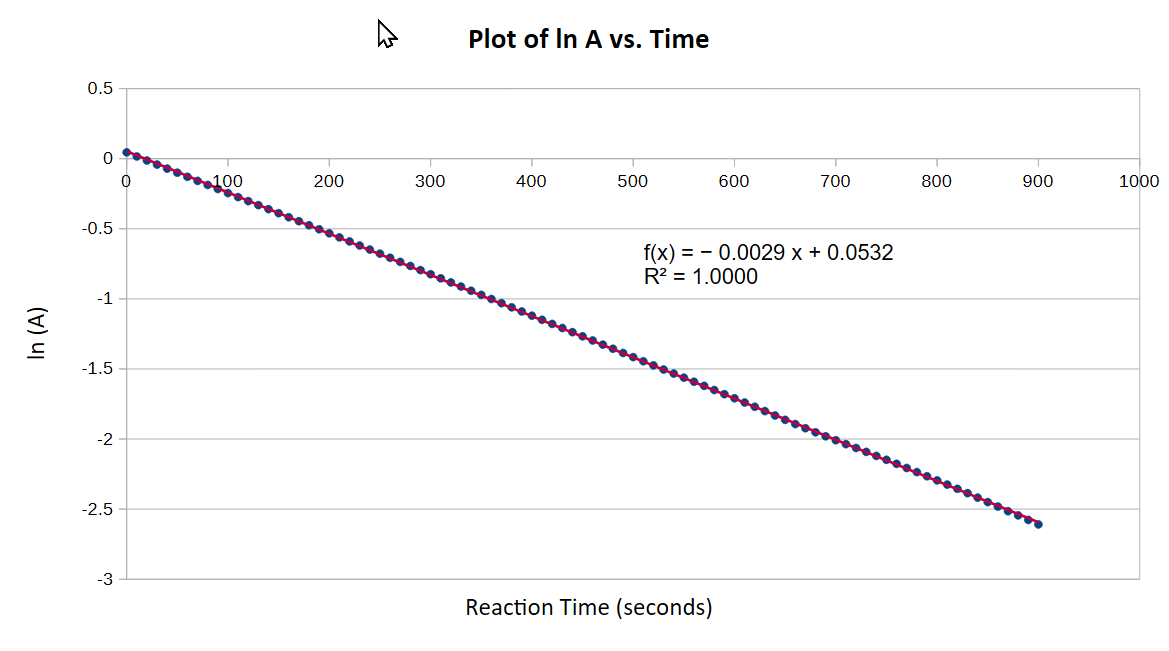Click y-axis label -2.5

(x=99, y=509)
